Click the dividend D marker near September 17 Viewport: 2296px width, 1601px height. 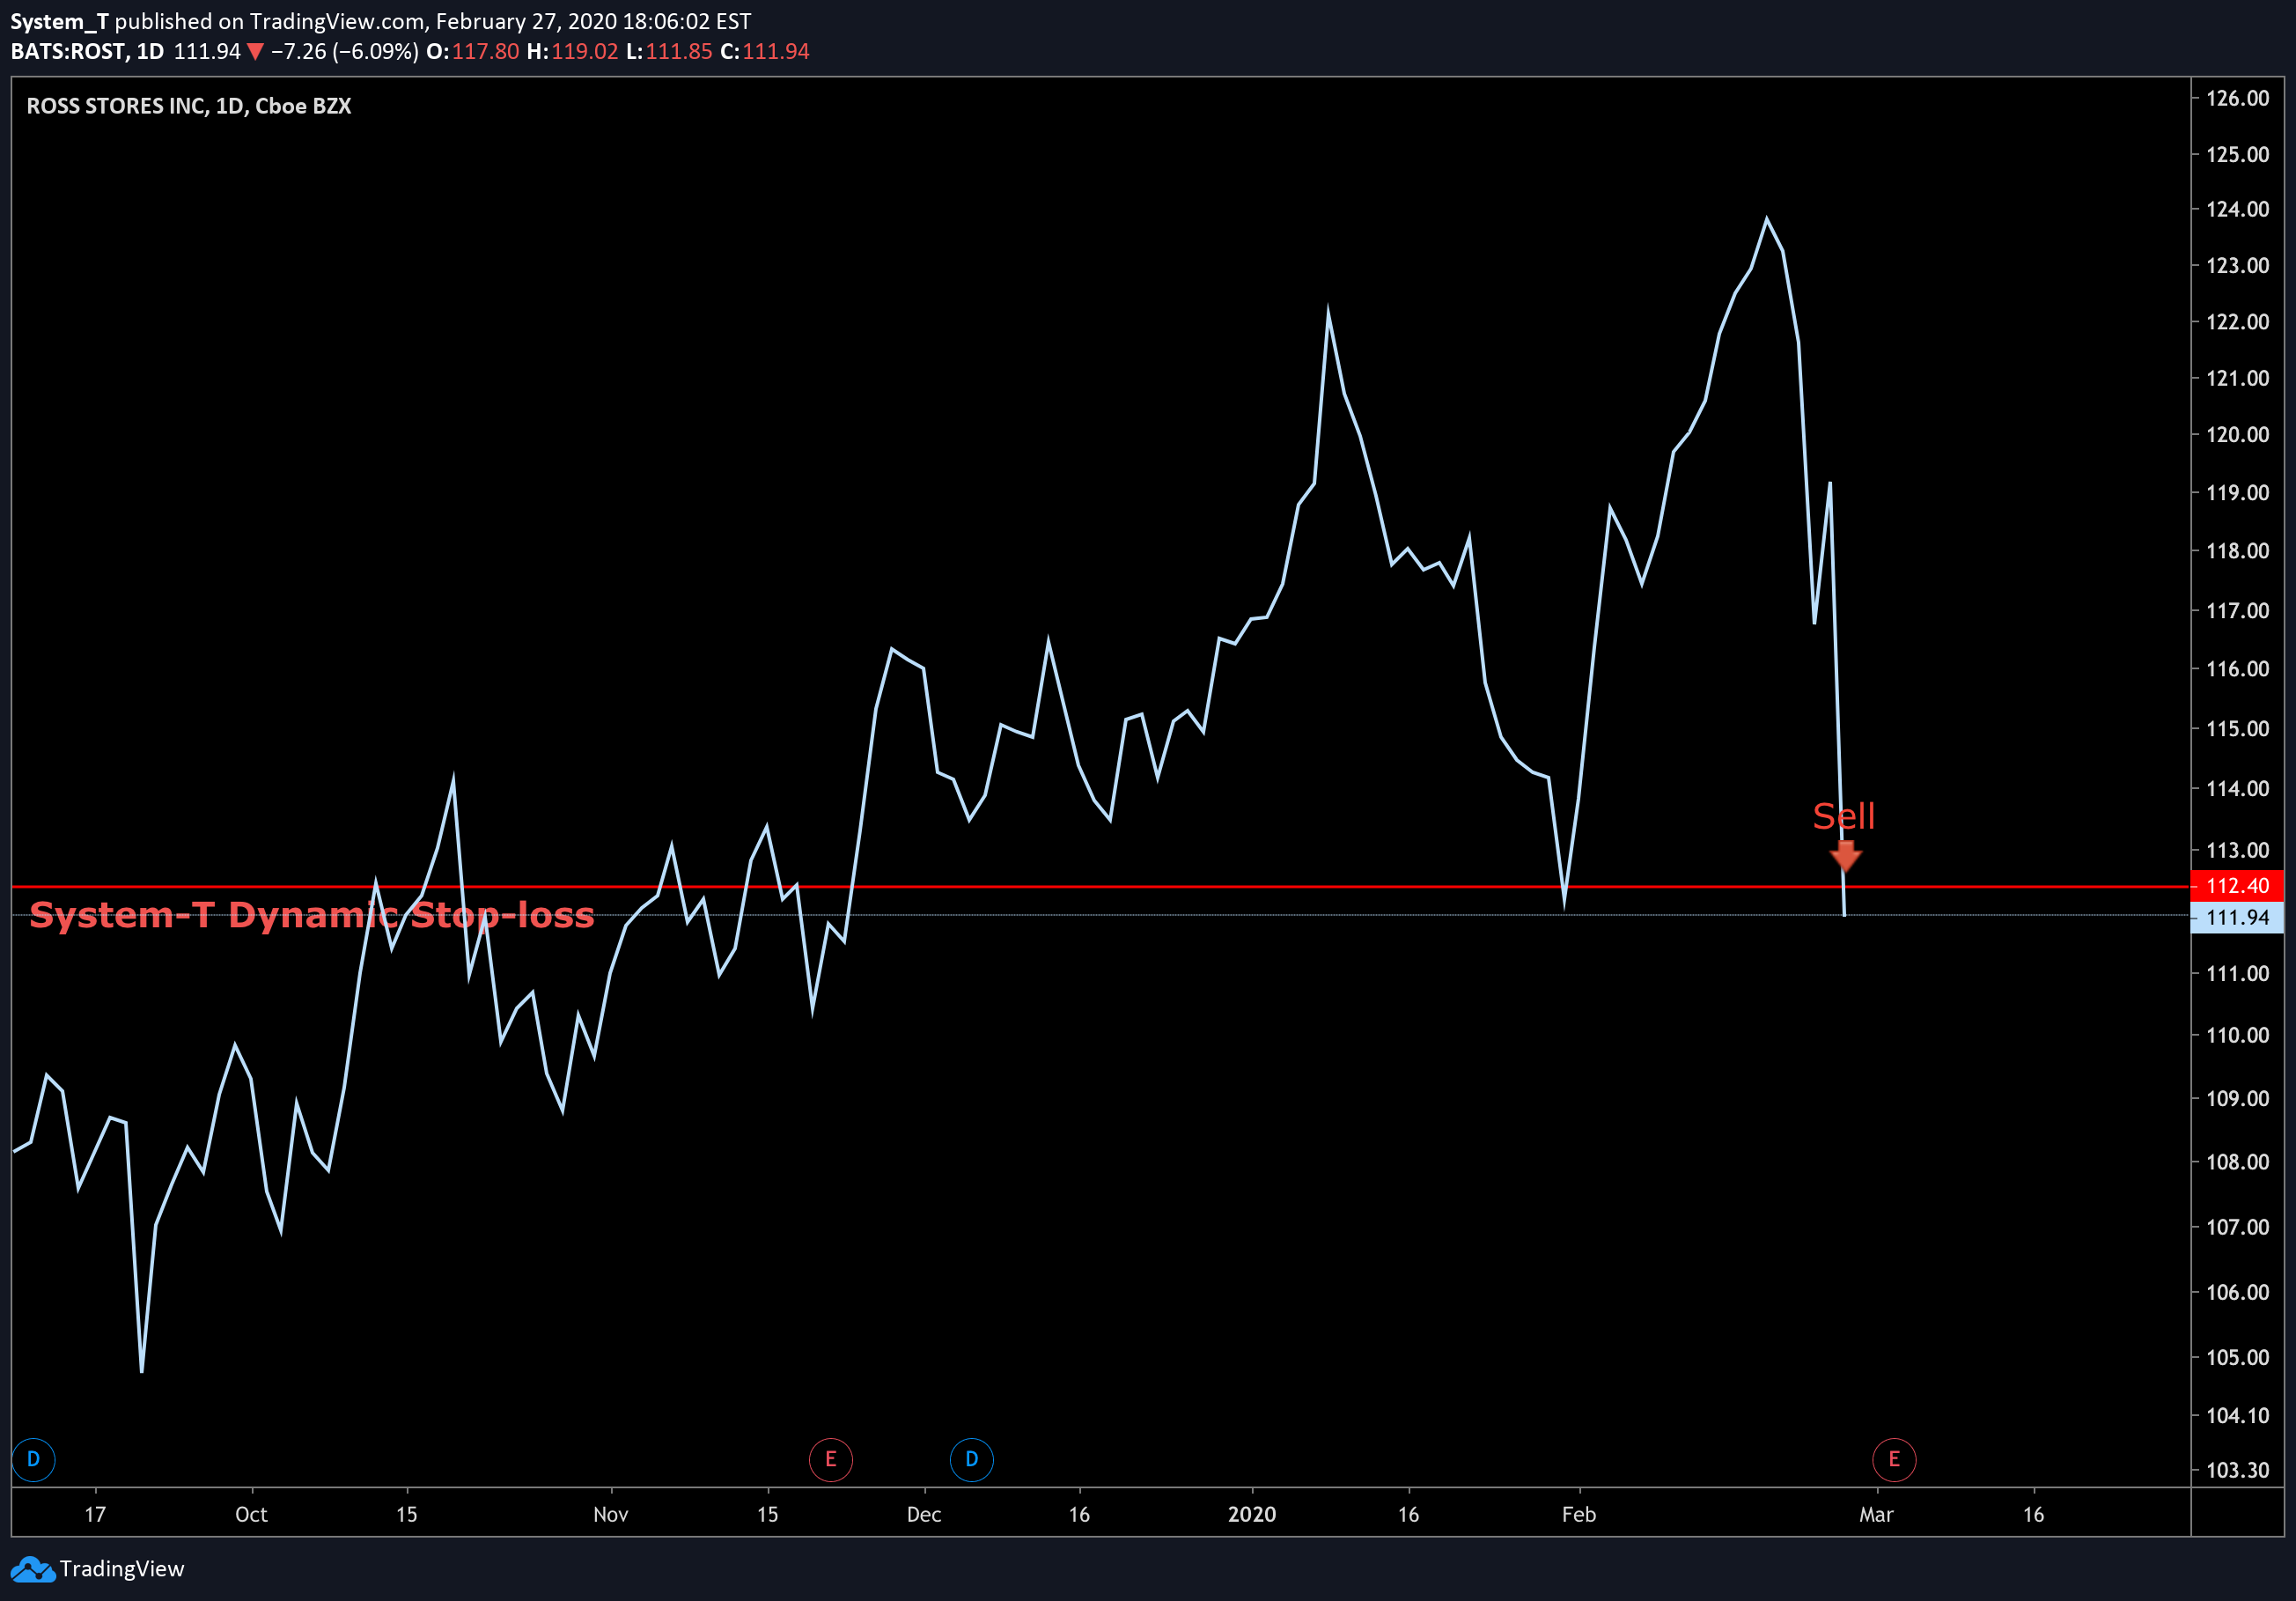33,1459
